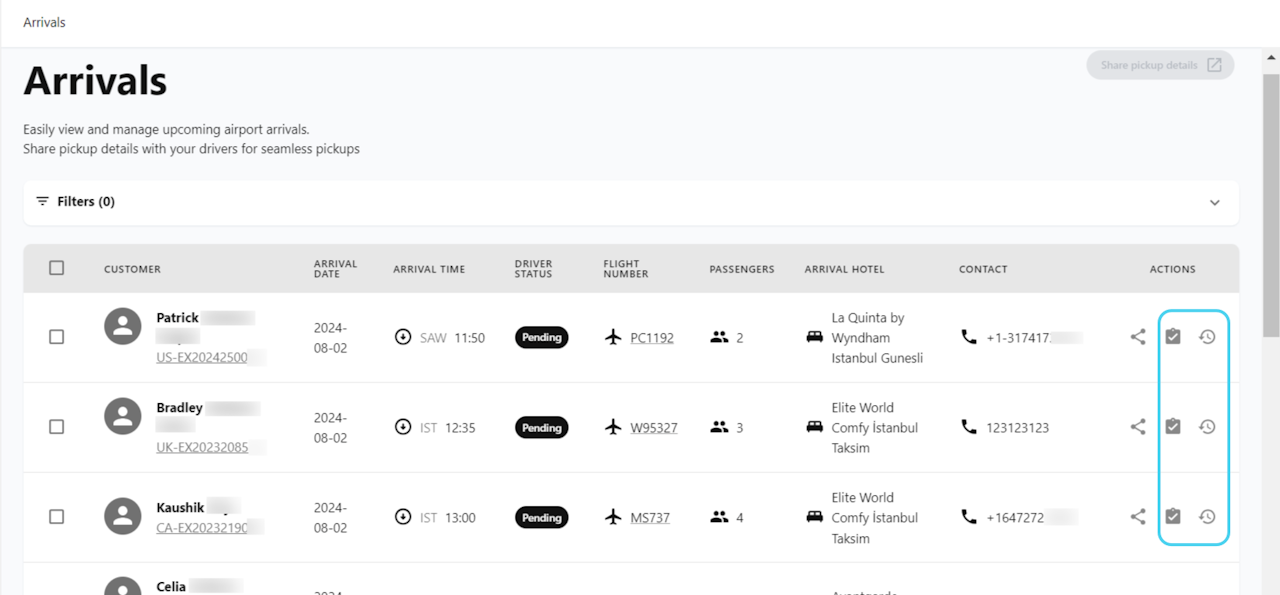Click share icon in Bradley's row

(x=1138, y=427)
